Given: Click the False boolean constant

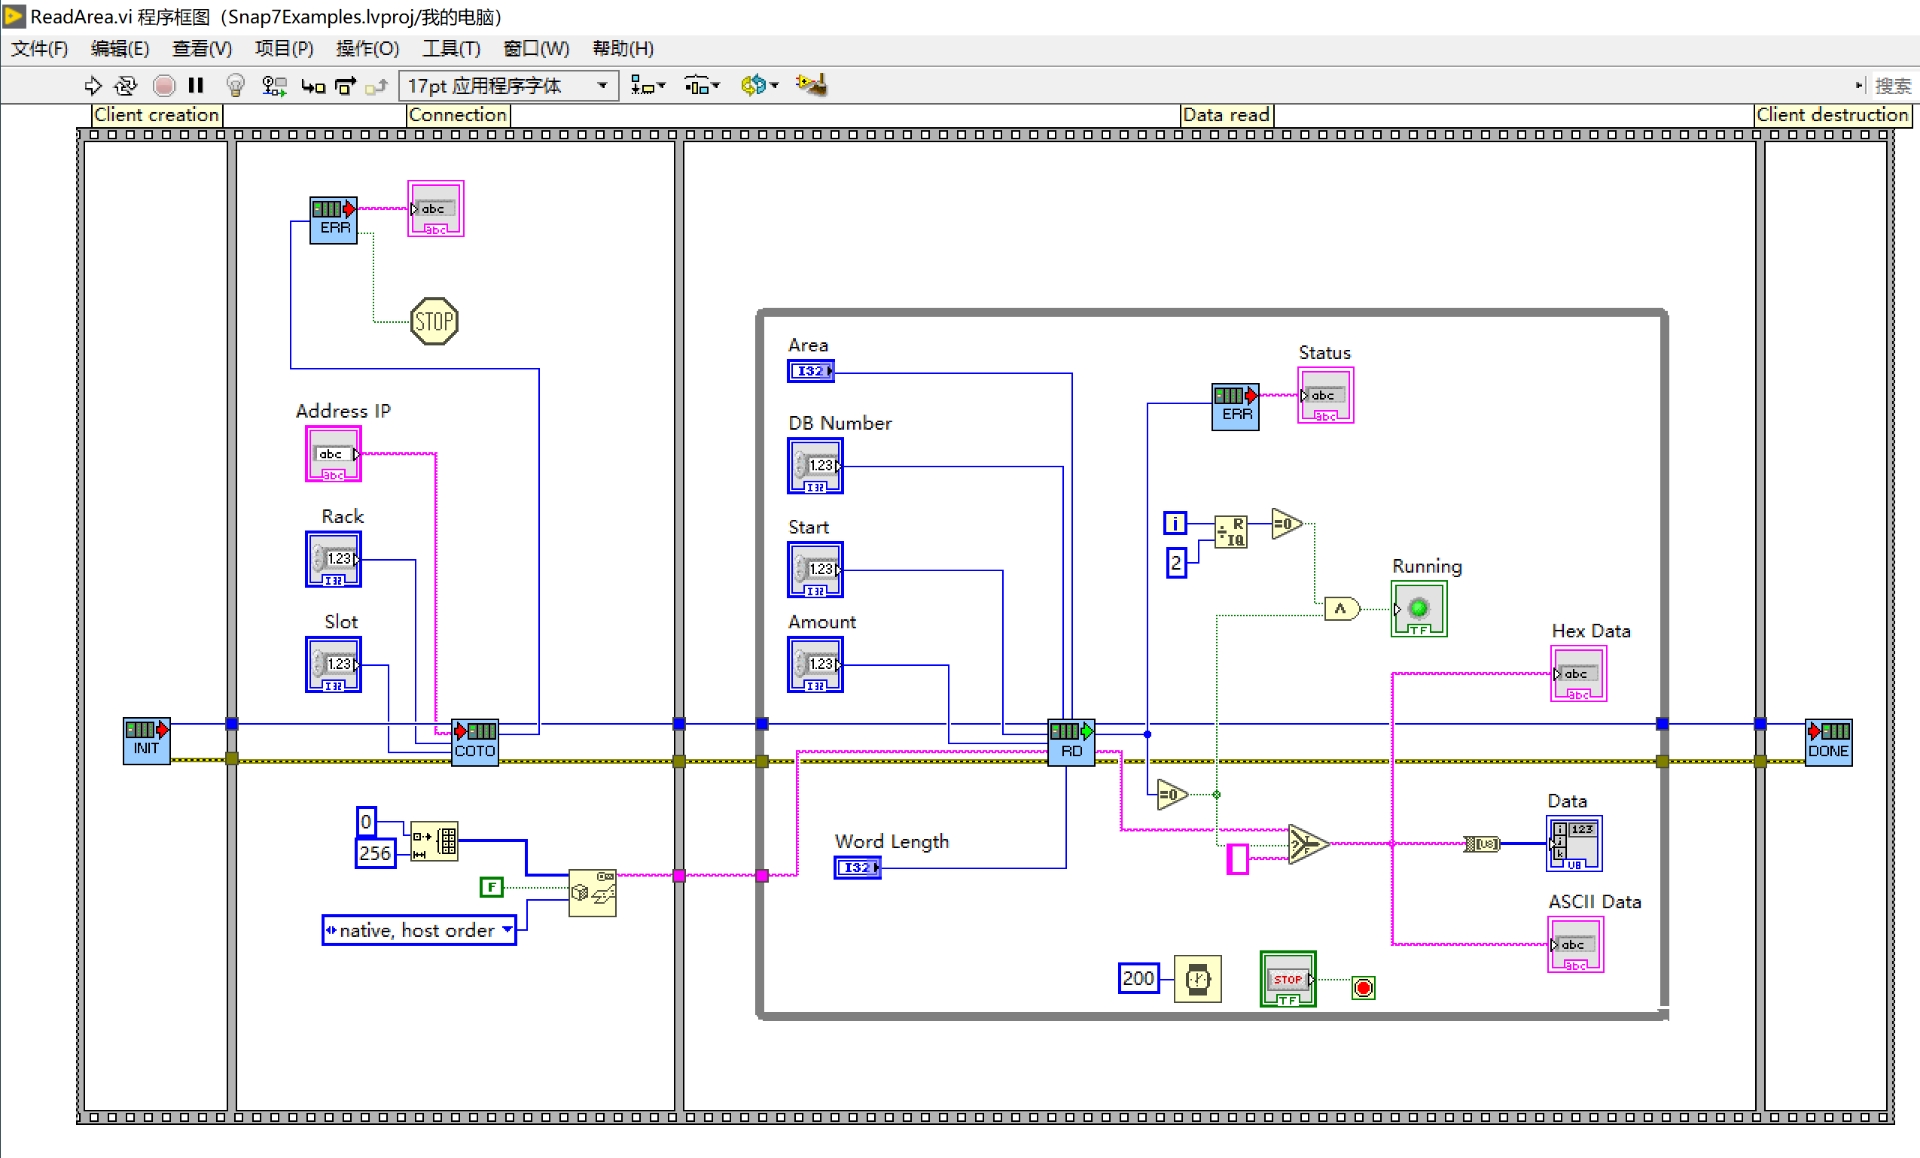Looking at the screenshot, I should tap(491, 887).
